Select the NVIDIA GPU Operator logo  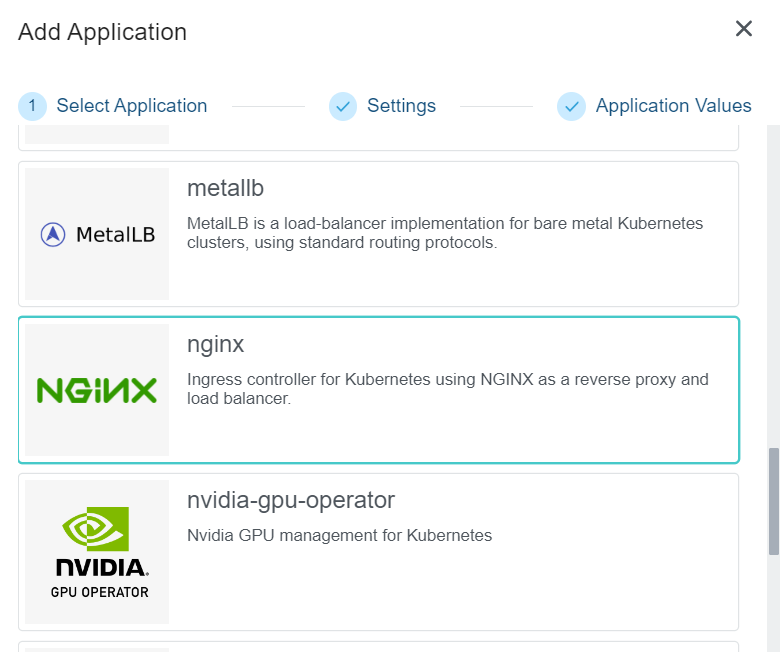pos(97,552)
